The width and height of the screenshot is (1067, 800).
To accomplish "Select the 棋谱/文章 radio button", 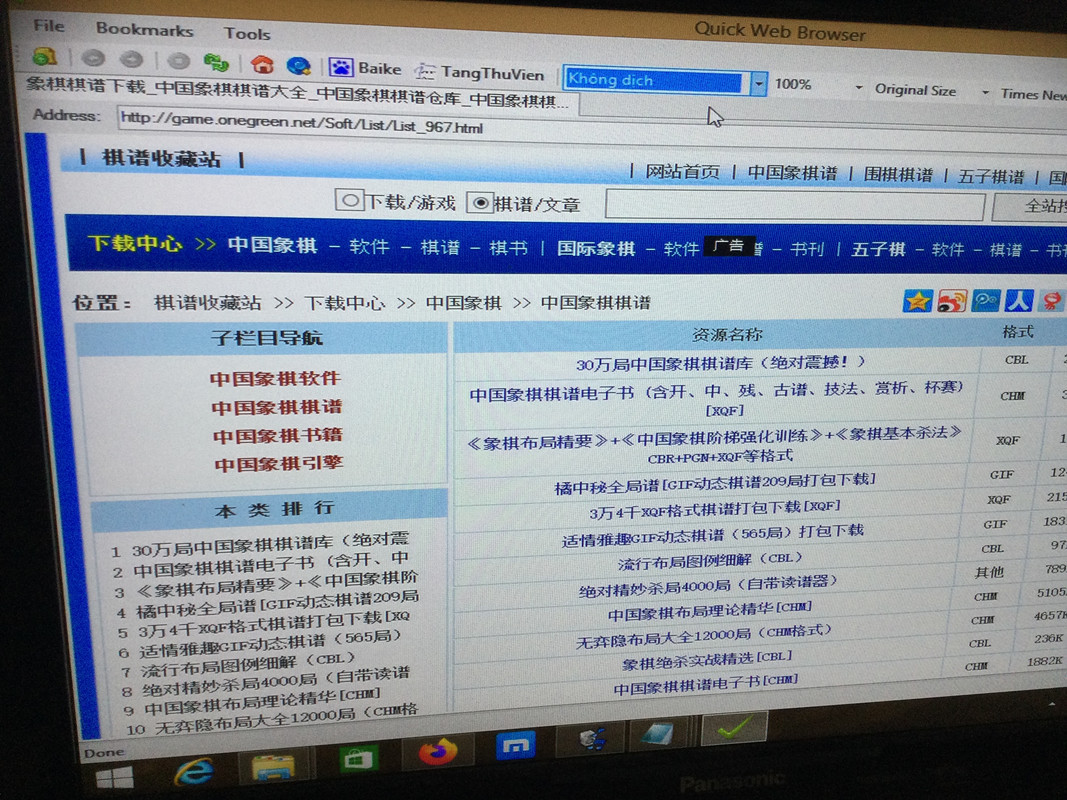I will point(480,203).
